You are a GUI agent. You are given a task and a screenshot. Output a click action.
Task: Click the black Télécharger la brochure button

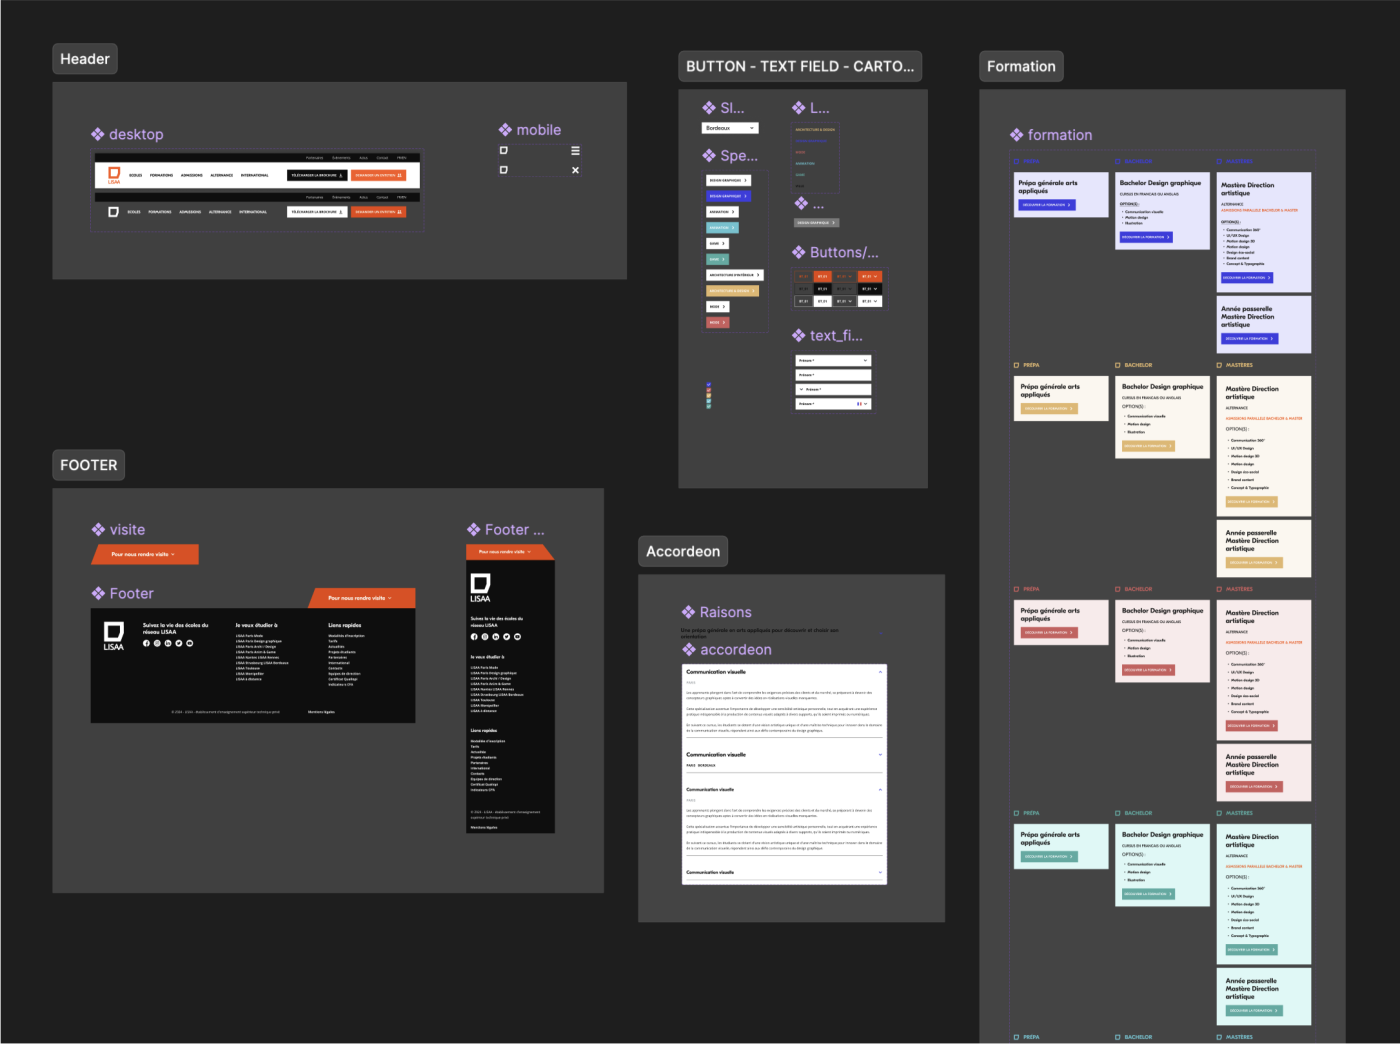coord(317,175)
